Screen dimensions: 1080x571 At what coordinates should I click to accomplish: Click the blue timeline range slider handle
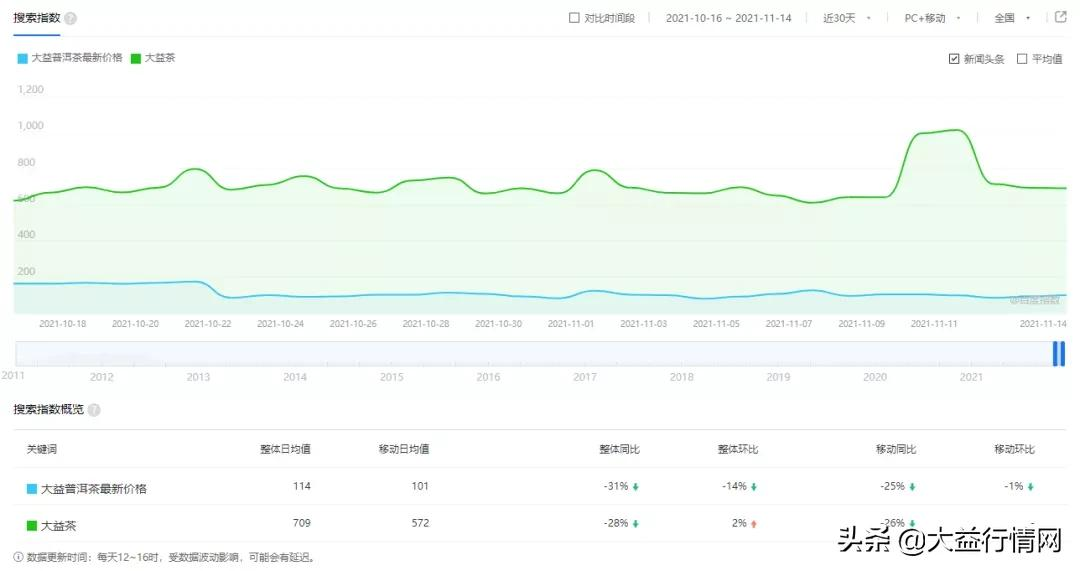(x=1059, y=353)
